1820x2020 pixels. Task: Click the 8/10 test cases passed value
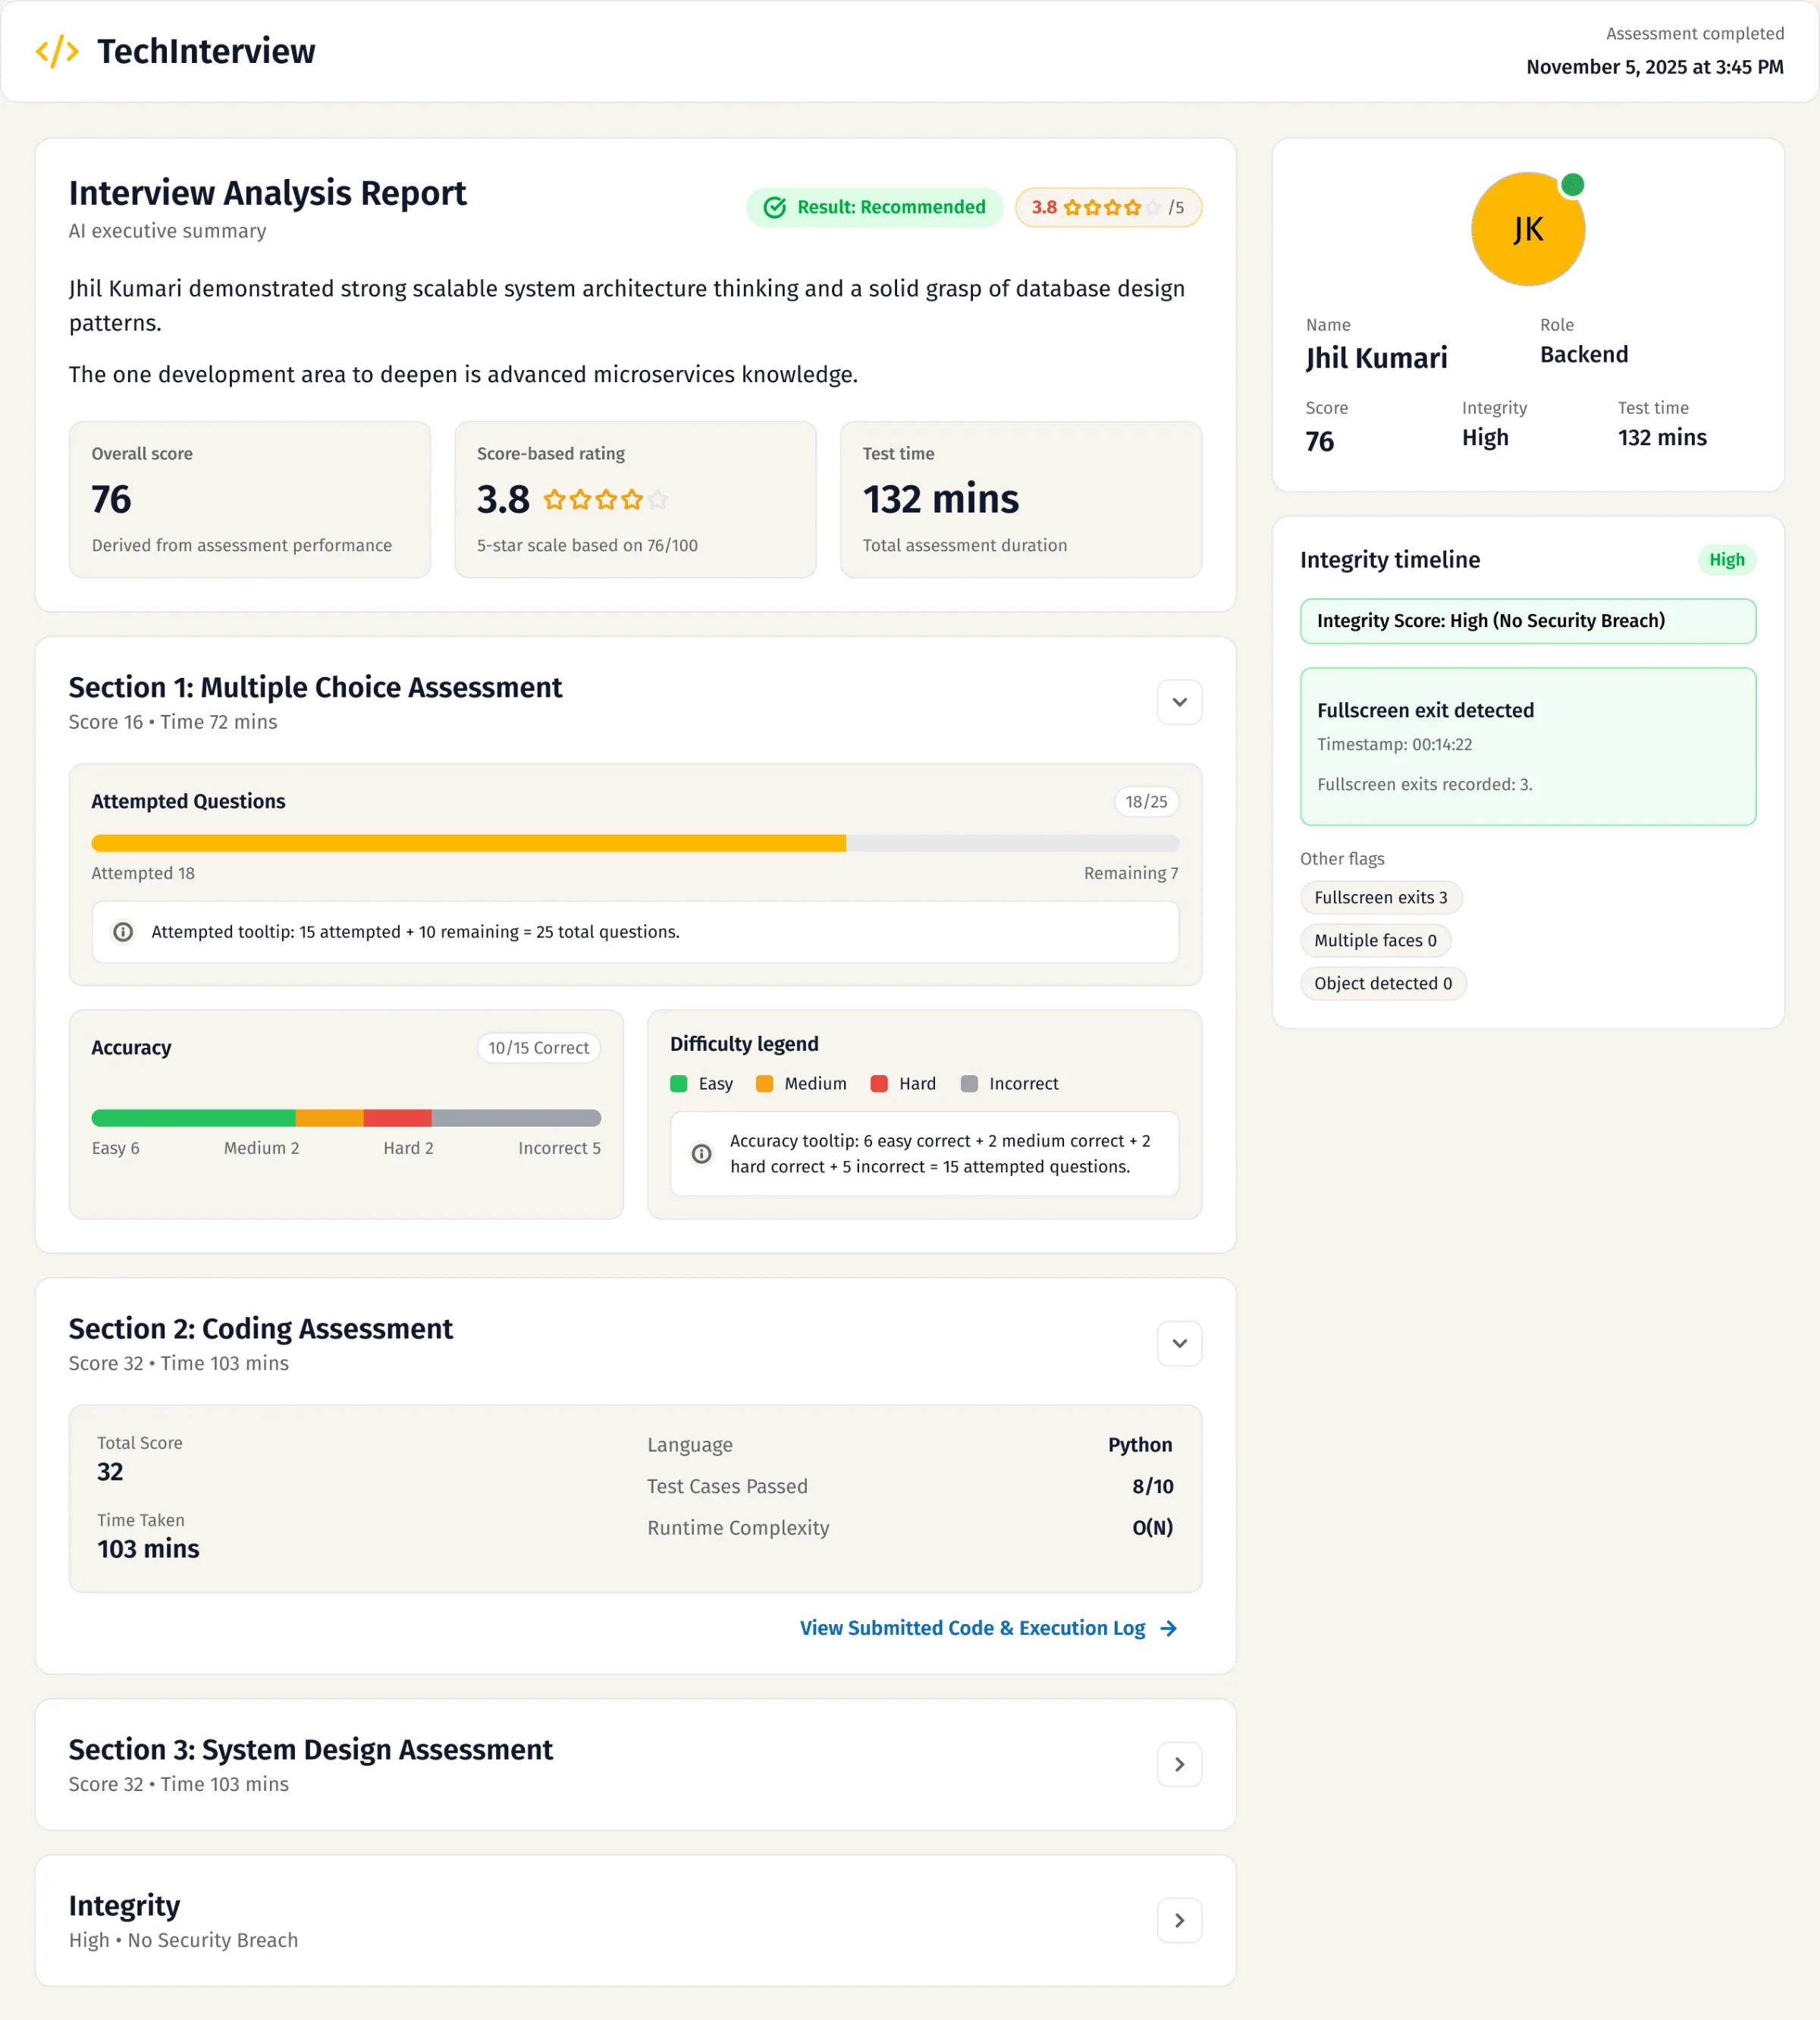click(1152, 1487)
